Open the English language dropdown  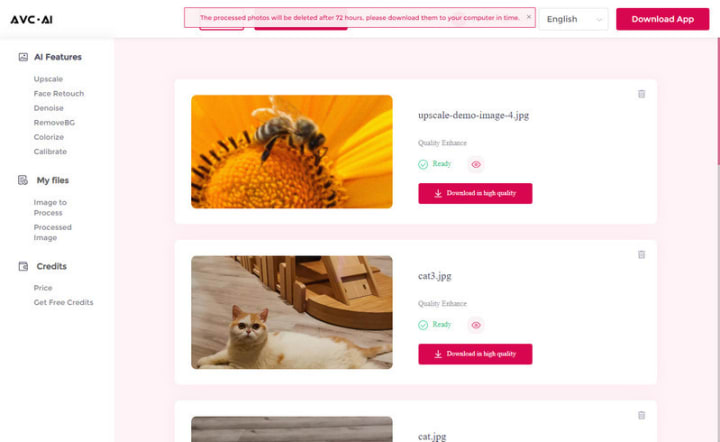pyautogui.click(x=574, y=19)
